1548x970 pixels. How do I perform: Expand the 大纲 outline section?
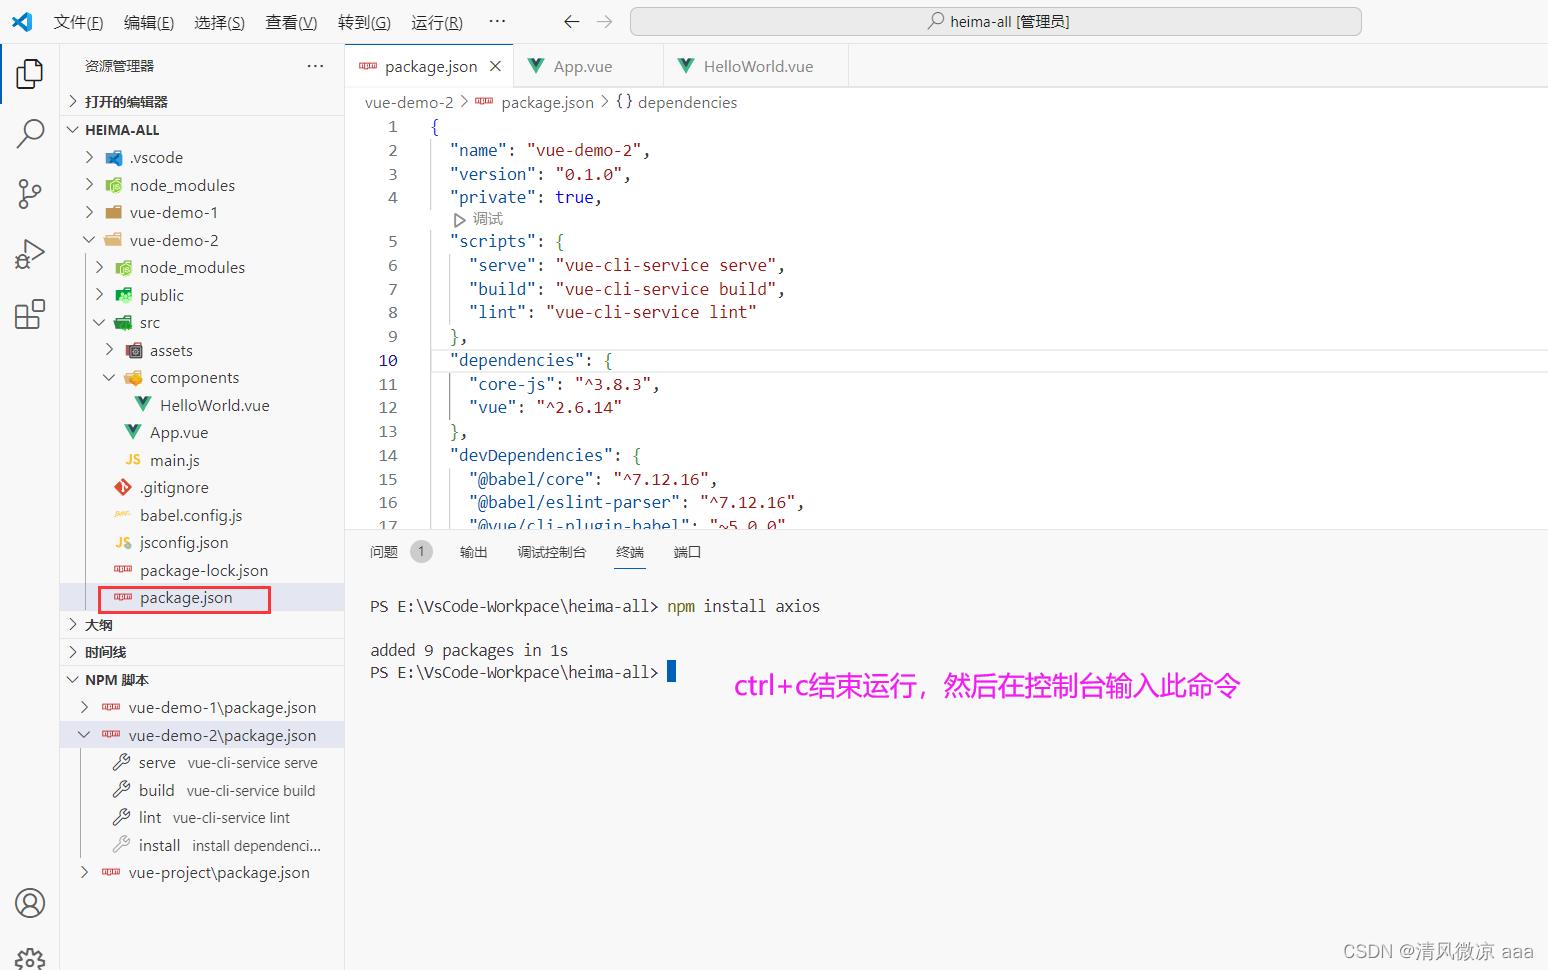73,624
